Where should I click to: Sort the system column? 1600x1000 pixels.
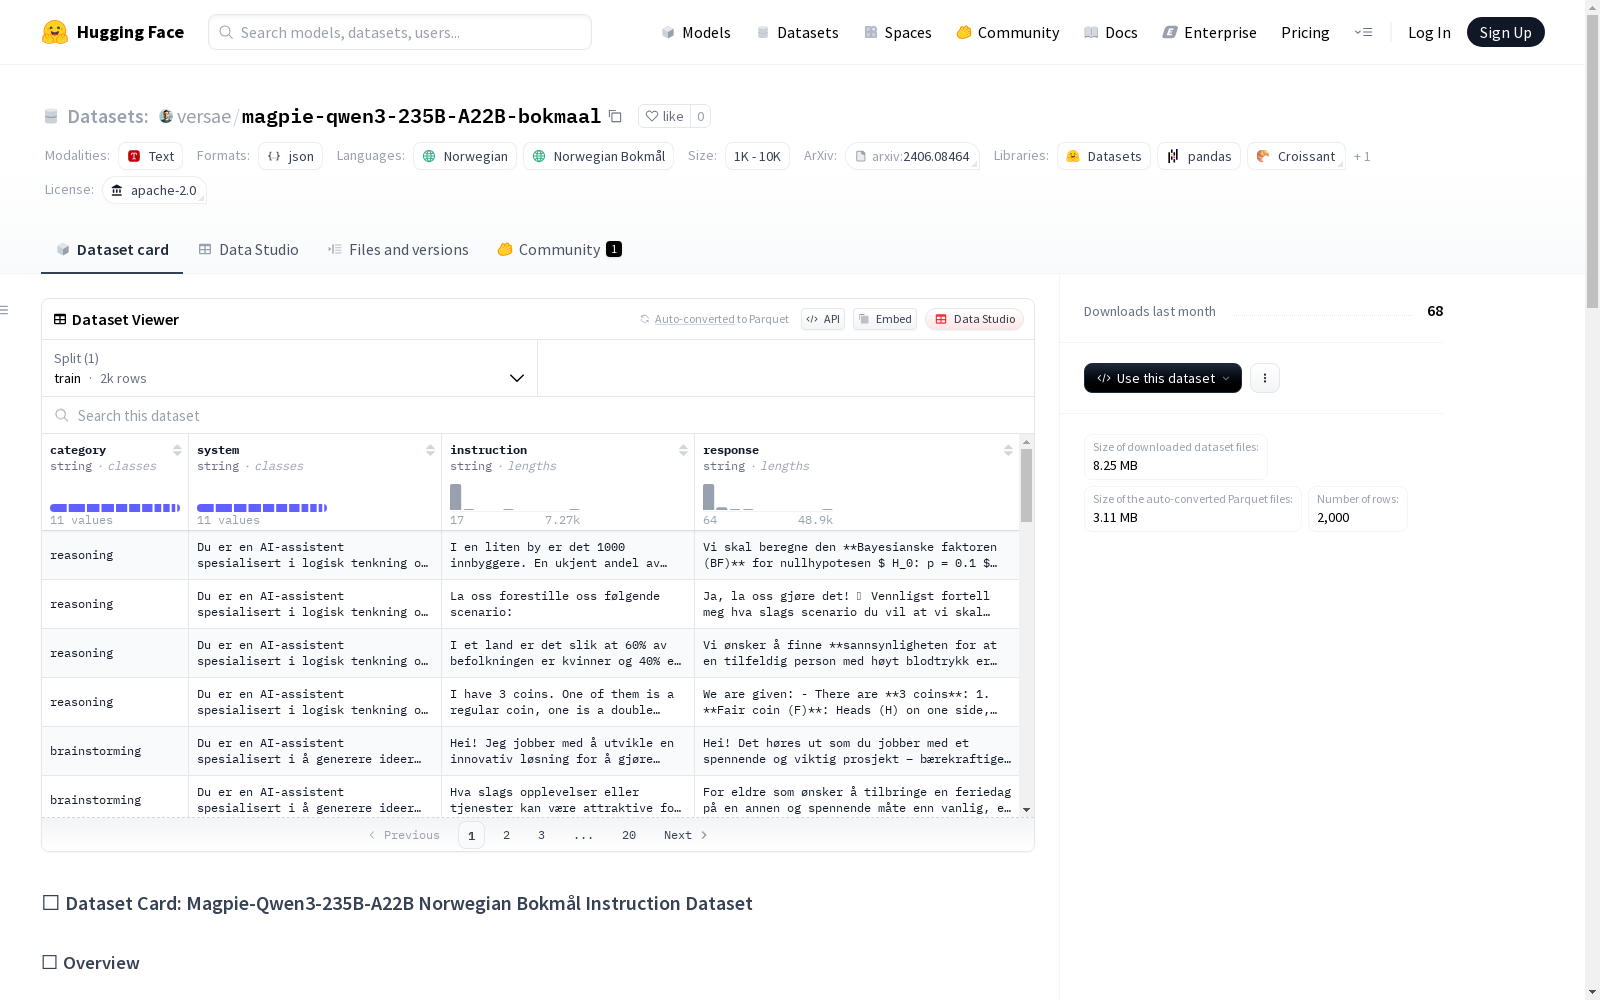(430, 450)
